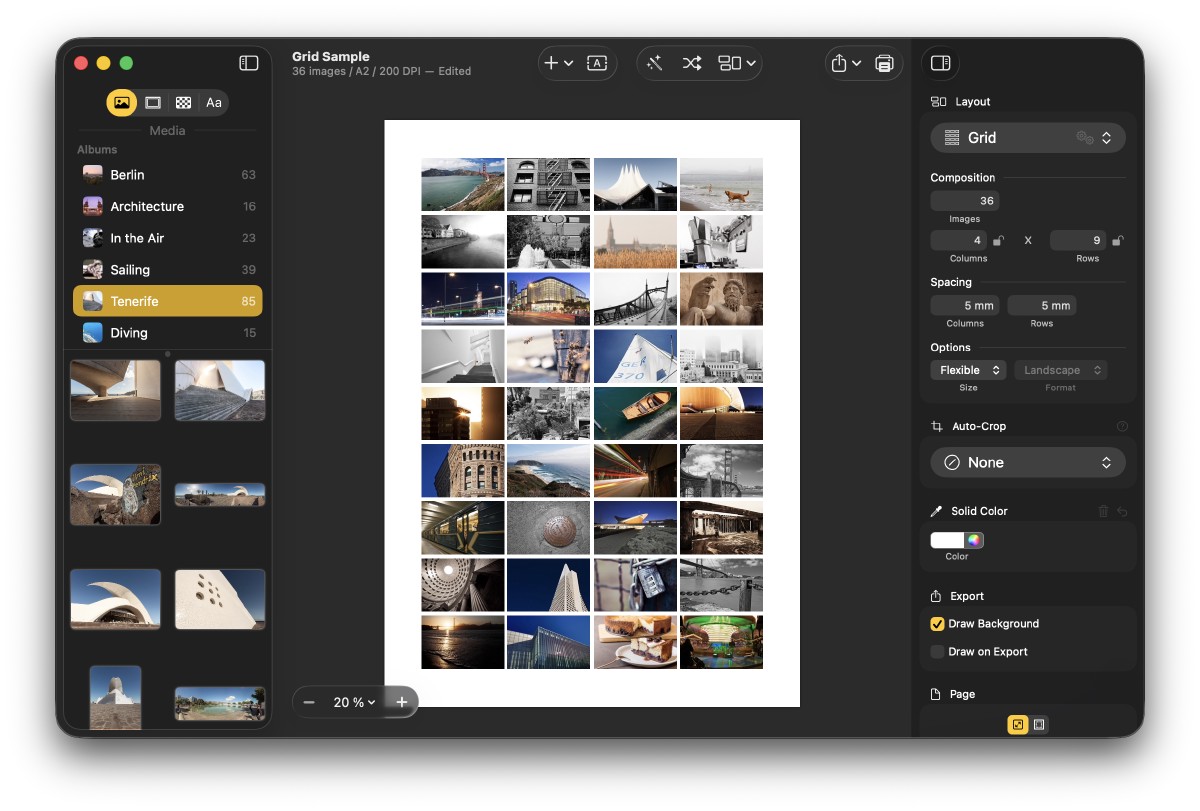Image resolution: width=1200 pixels, height=811 pixels.
Task: Toggle the right inspector panel icon
Action: [x=940, y=62]
